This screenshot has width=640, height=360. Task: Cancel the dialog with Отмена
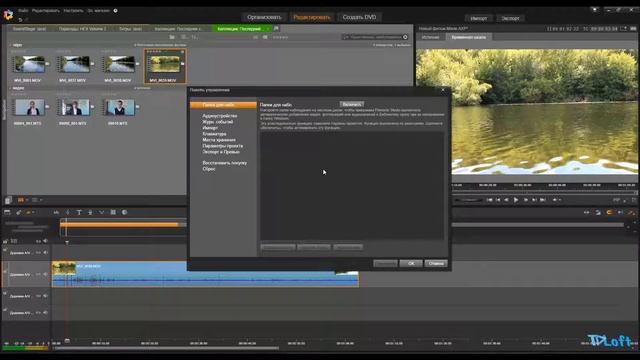(x=436, y=263)
